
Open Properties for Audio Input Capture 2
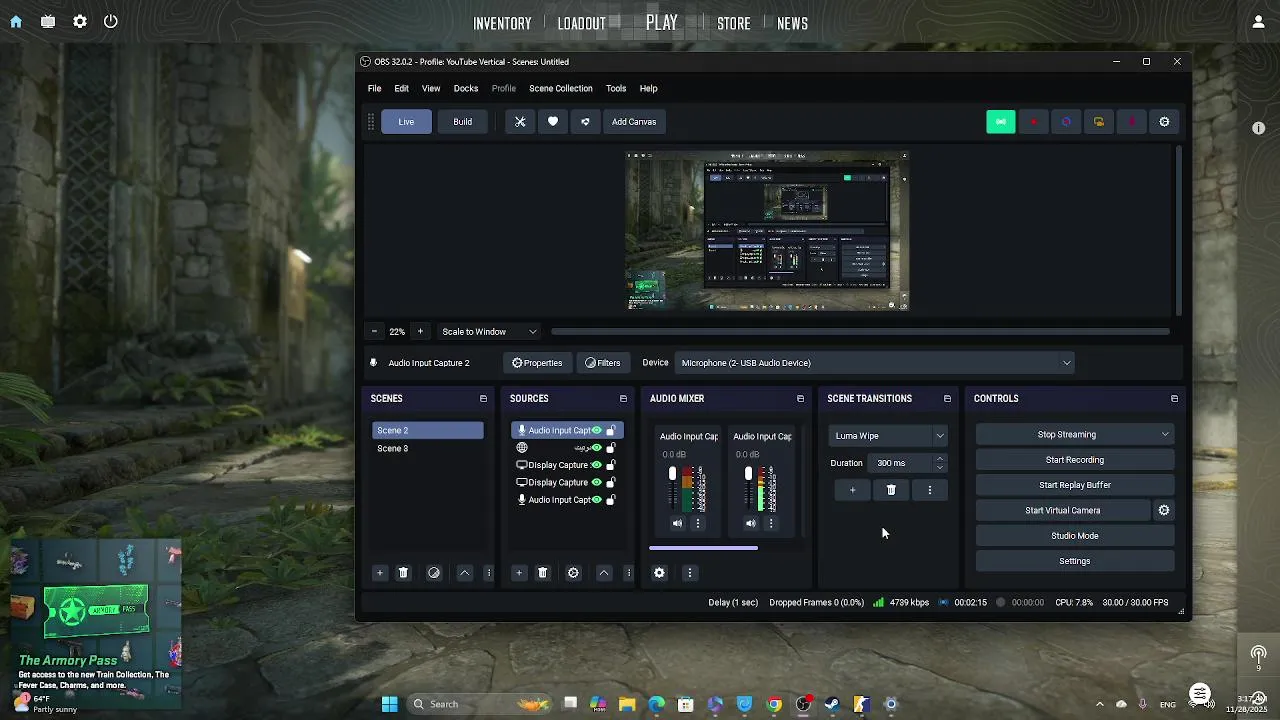[x=537, y=363]
